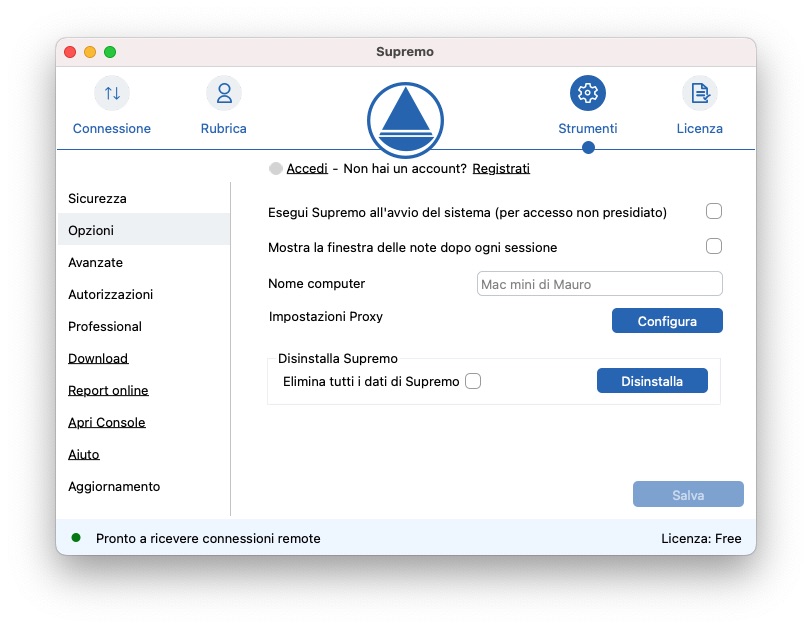Open the Licenza document icon
Image resolution: width=812 pixels, height=629 pixels.
pyautogui.click(x=700, y=94)
